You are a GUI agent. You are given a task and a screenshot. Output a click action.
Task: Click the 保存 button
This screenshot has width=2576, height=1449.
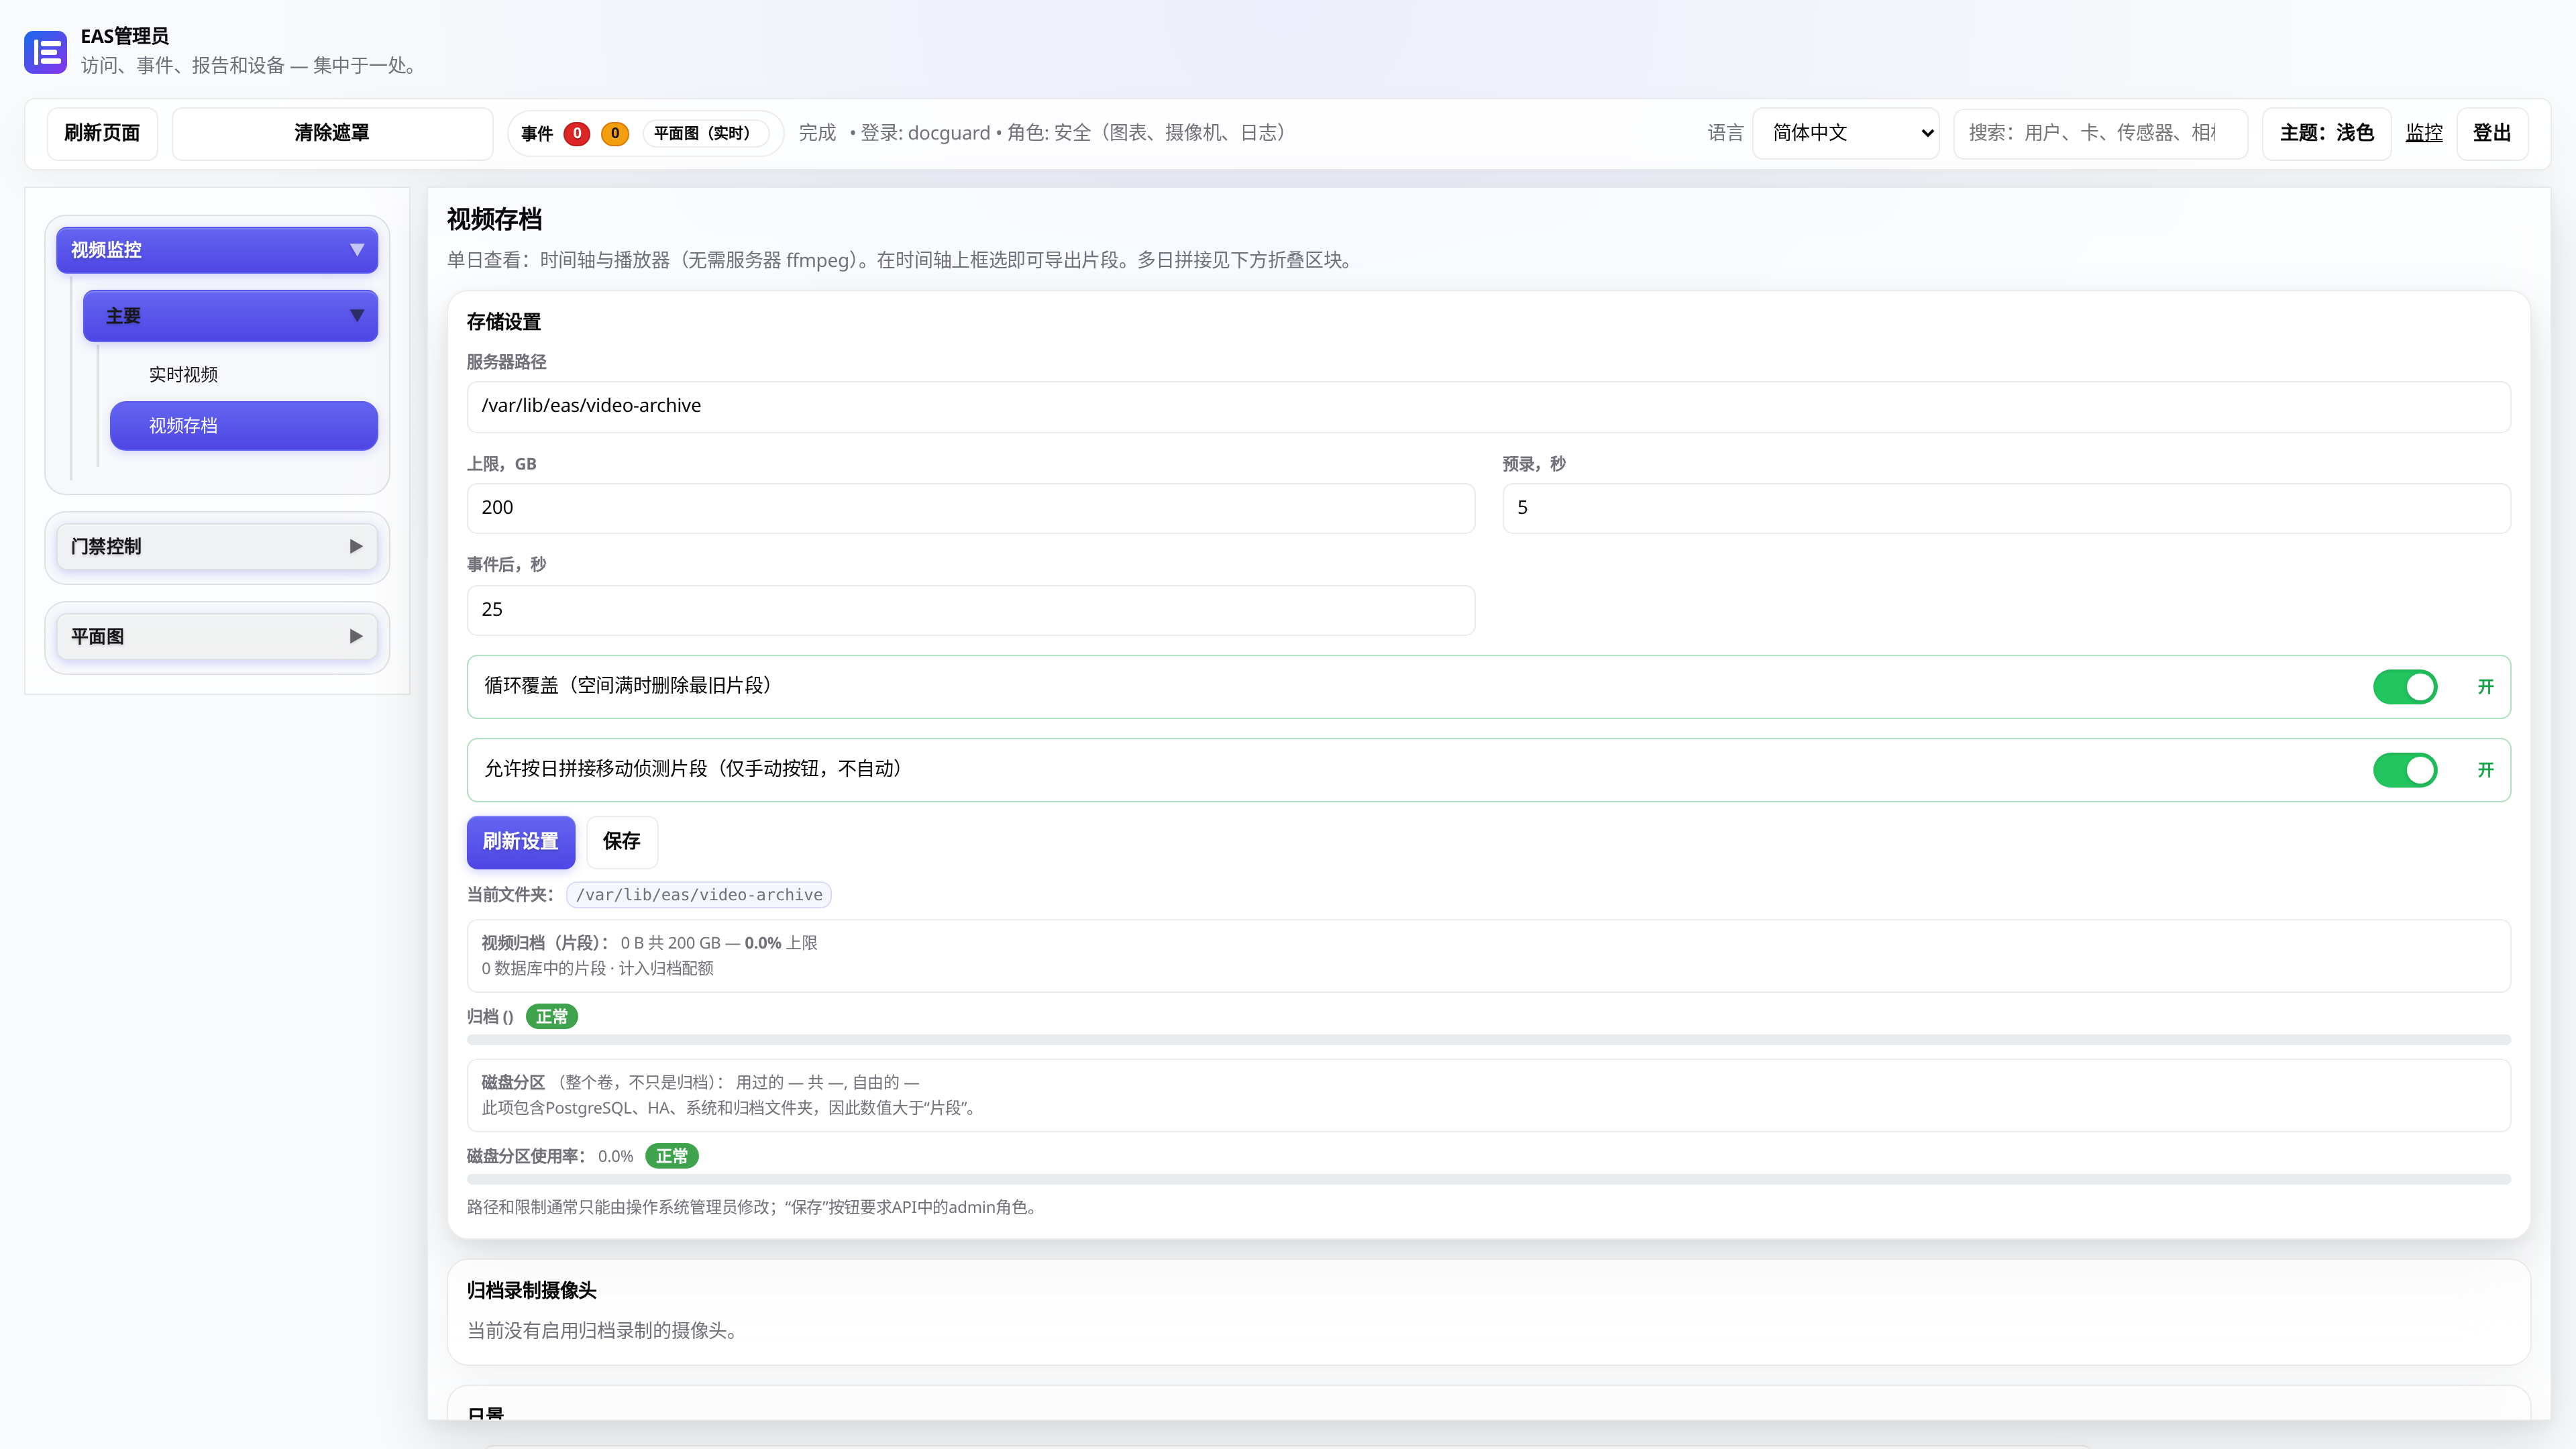(621, 841)
